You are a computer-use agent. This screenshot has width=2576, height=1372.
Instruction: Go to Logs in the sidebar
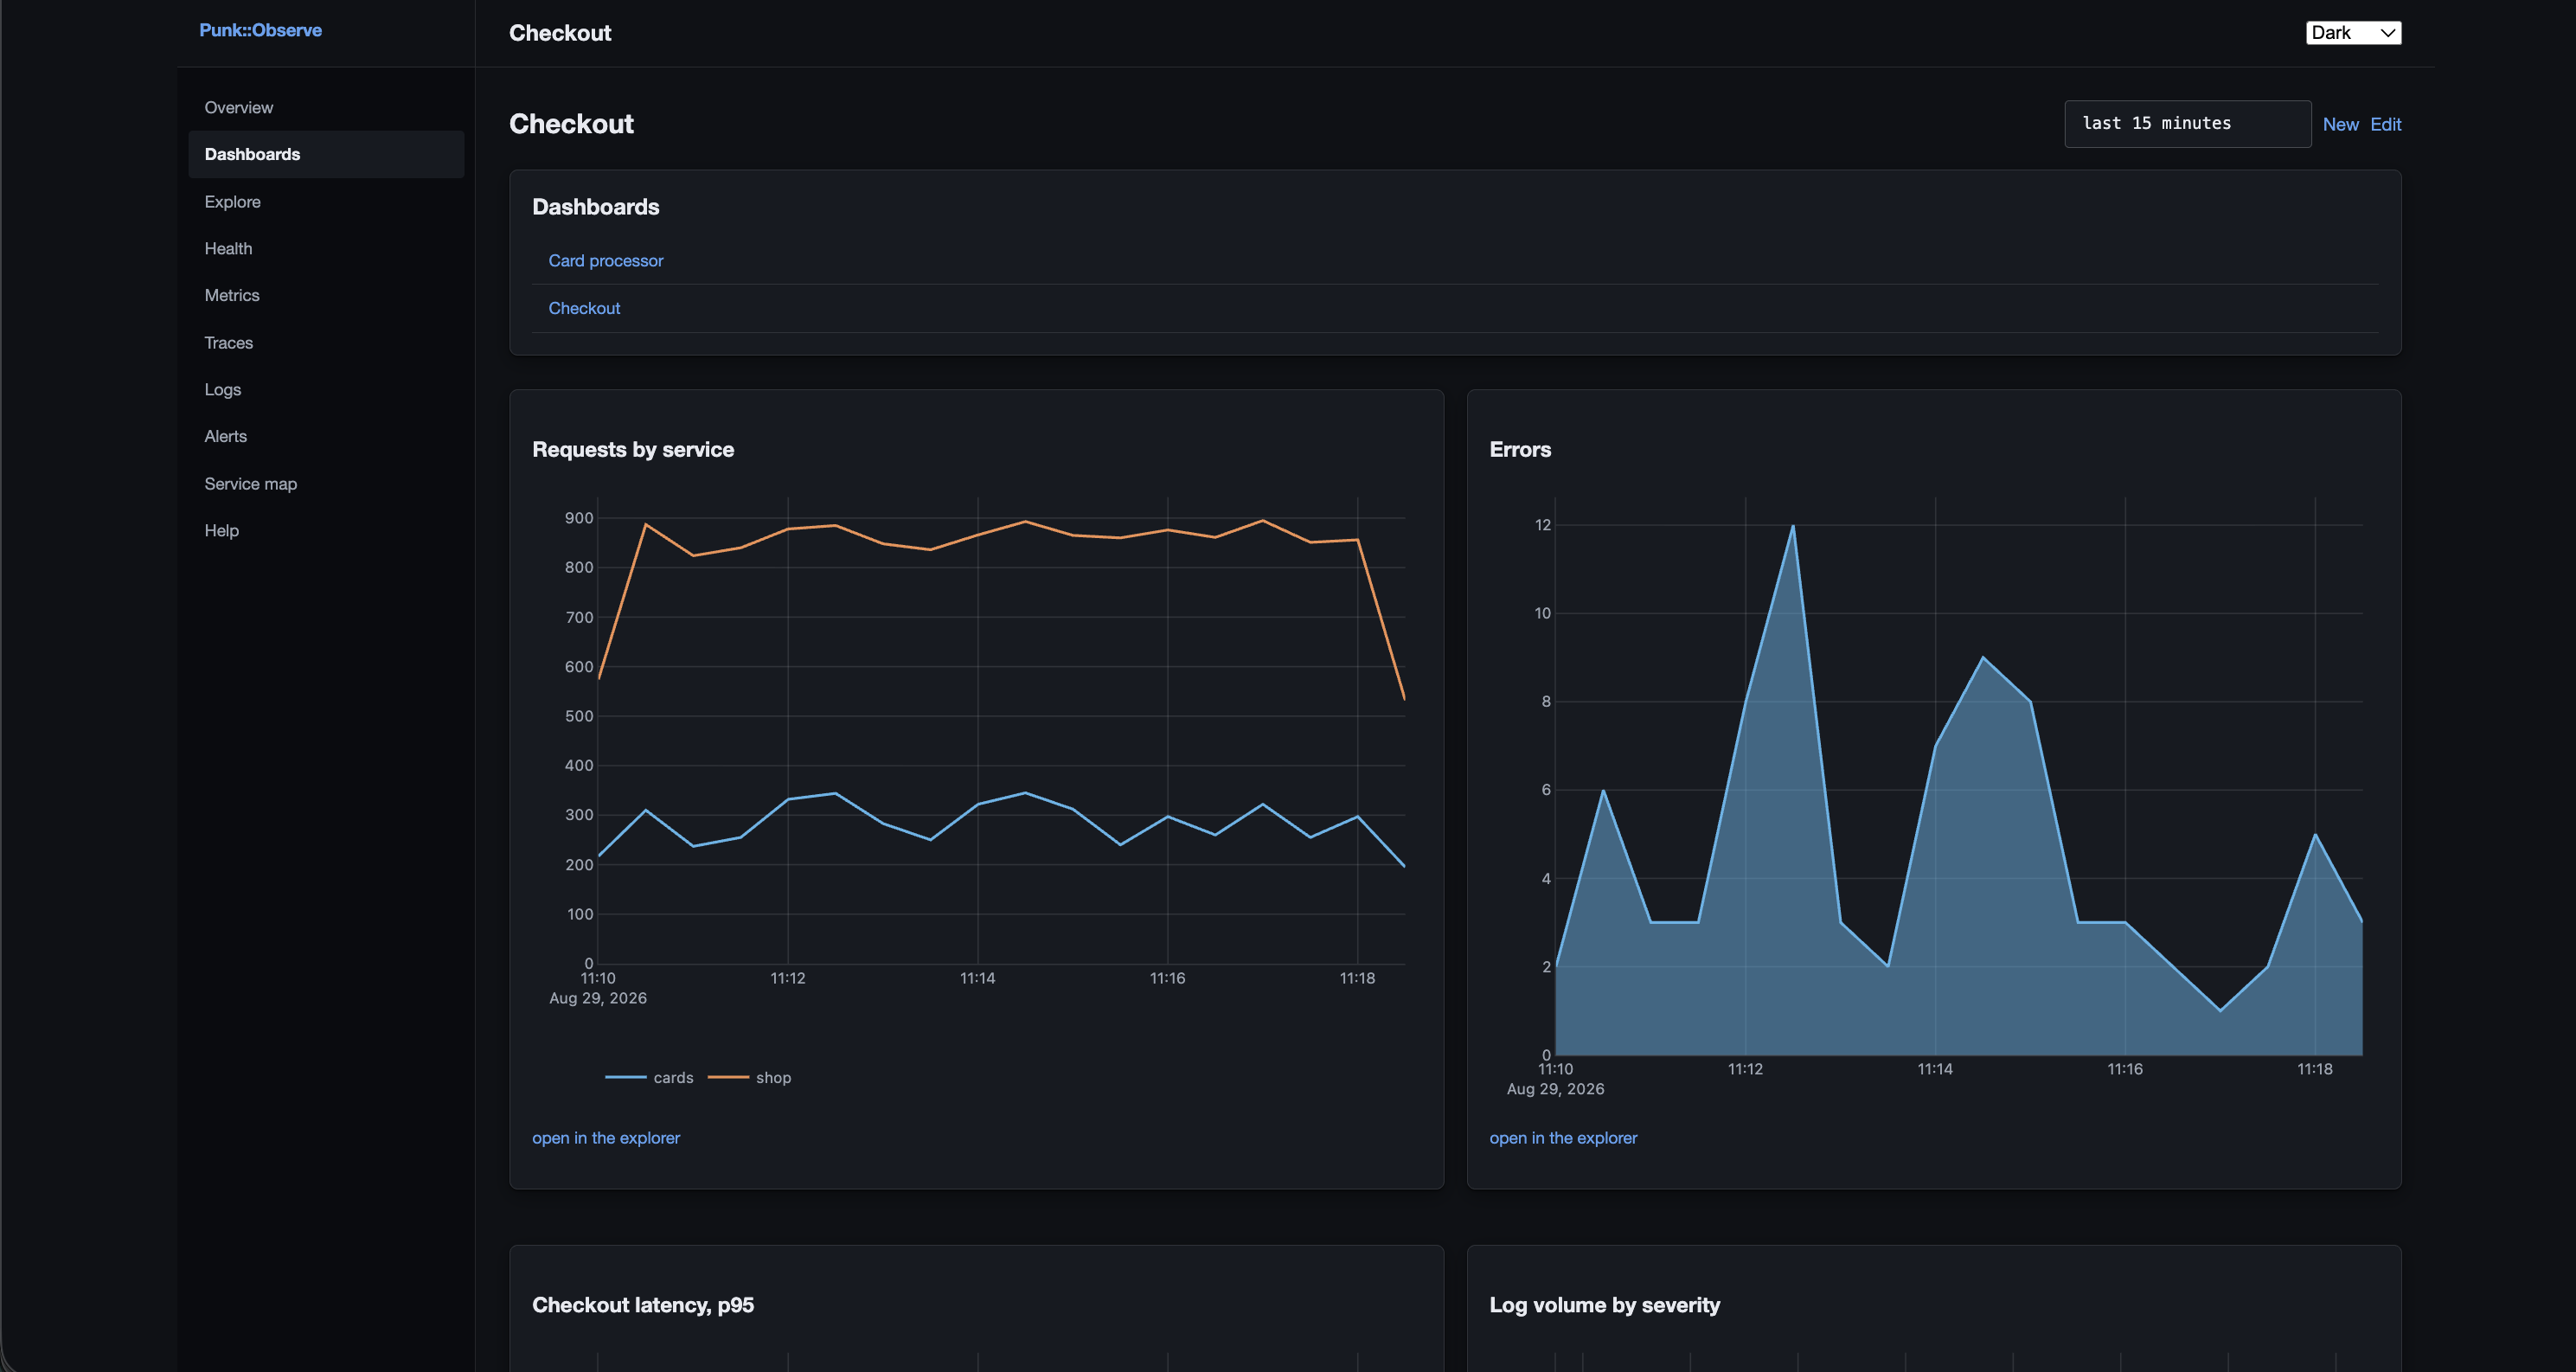(326, 389)
